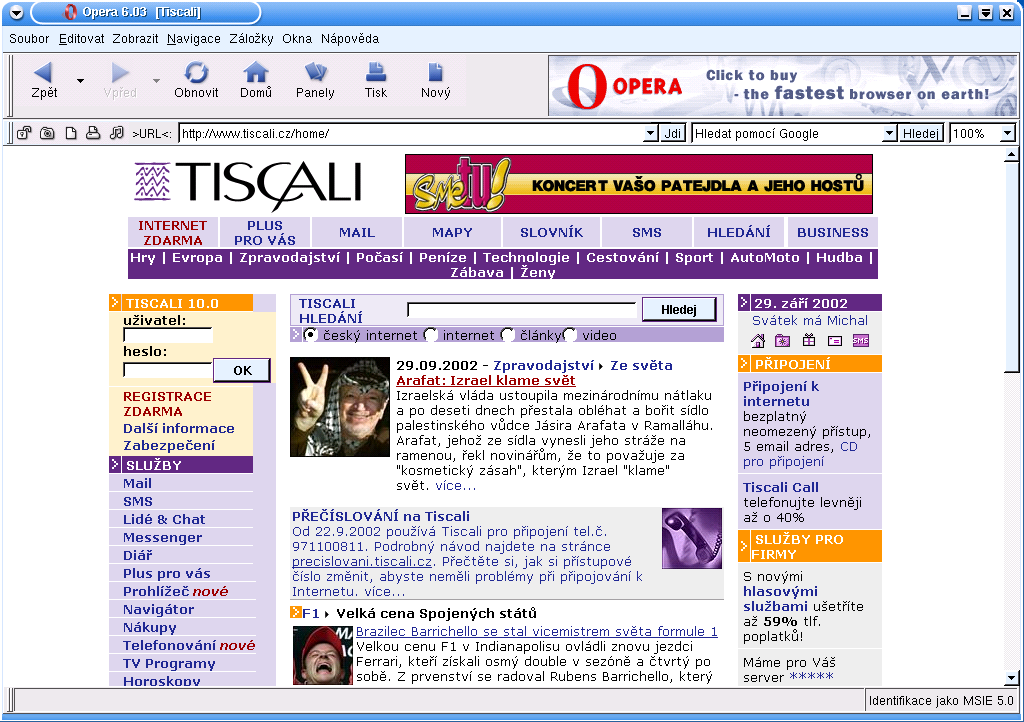Open the Soubor menu
Screen dimensions: 1024x722
tap(29, 39)
